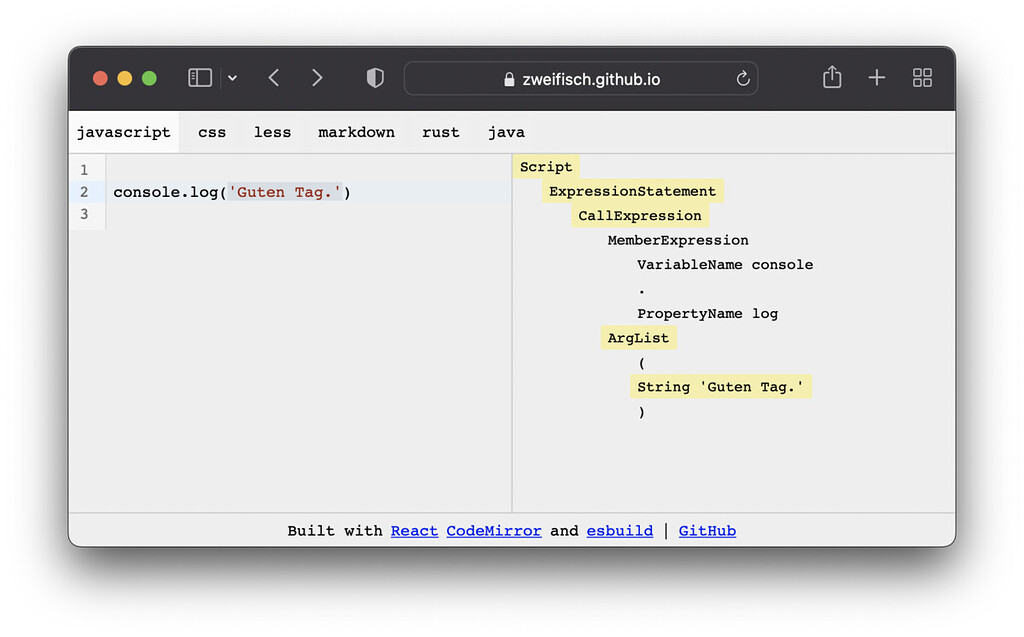Click the forward navigation arrow

[x=317, y=77]
